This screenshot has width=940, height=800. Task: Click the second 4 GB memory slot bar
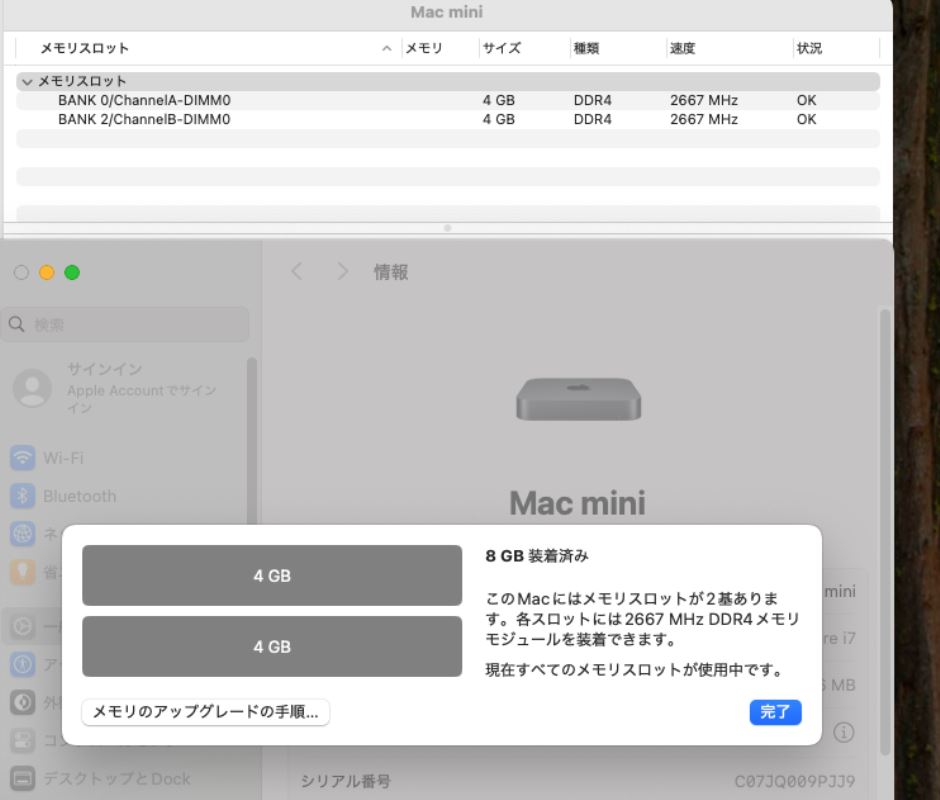pos(272,646)
